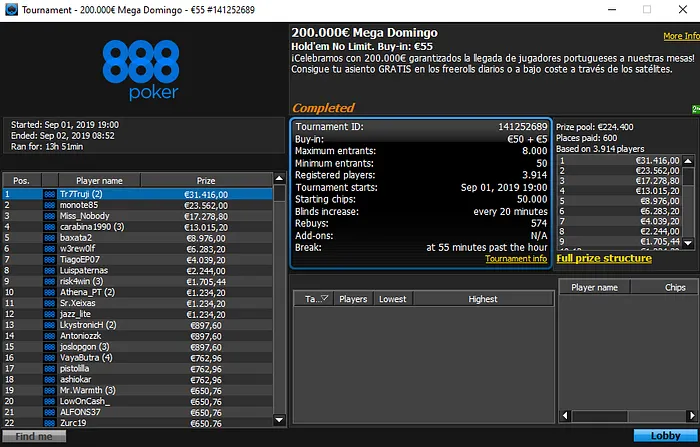Viewport: 700px width, 447px height.
Task: Click the 888 icon beside Antoniozzk
Action: 50,336
